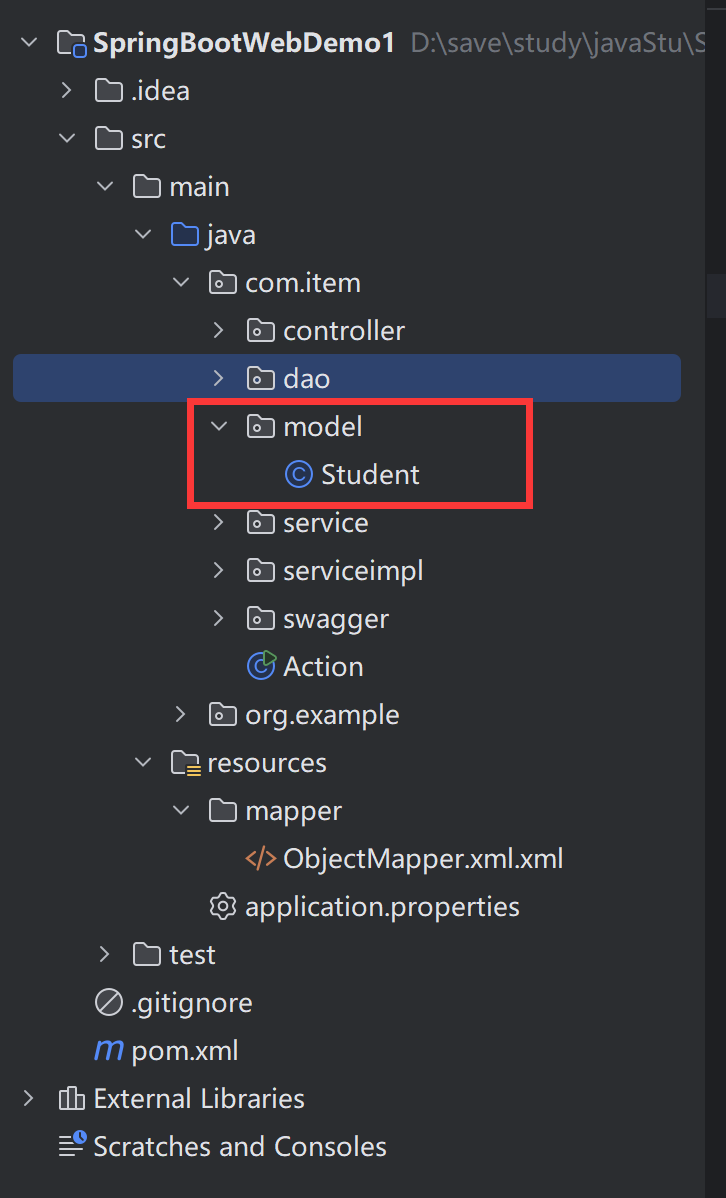726x1198 pixels.
Task: Click the Student class icon
Action: pos(299,475)
